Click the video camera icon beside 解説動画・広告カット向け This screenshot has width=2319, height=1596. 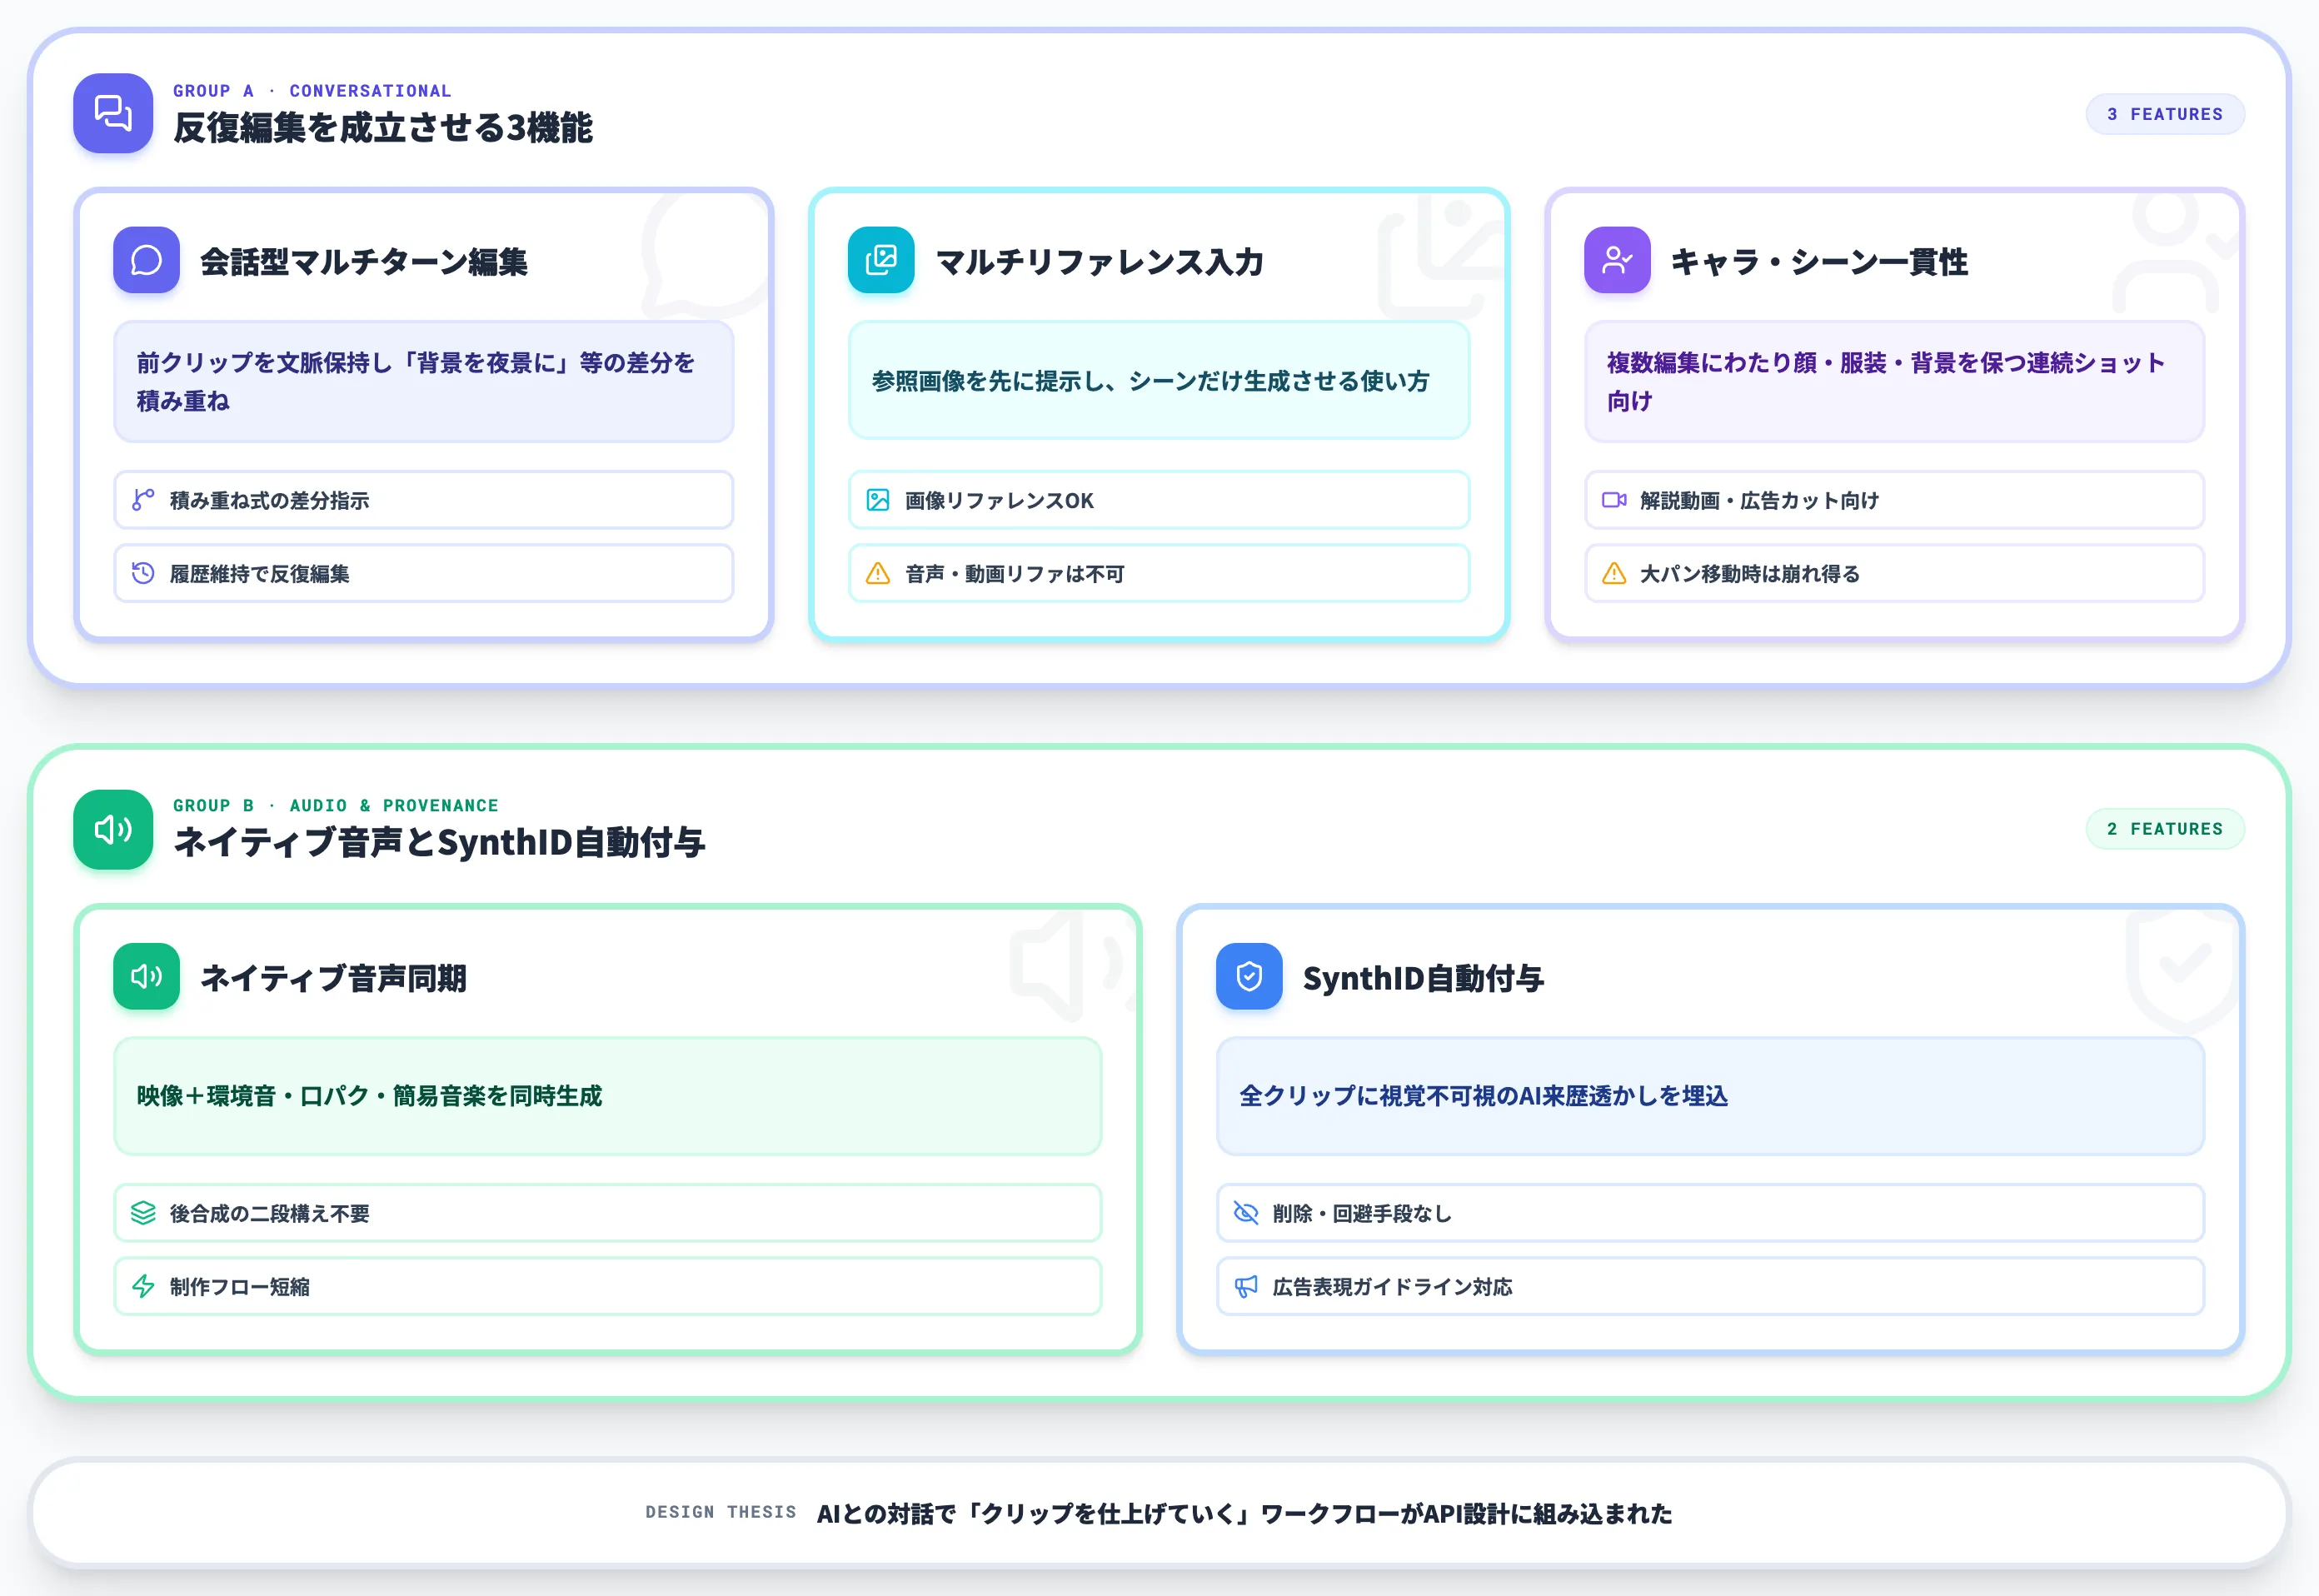point(1614,500)
